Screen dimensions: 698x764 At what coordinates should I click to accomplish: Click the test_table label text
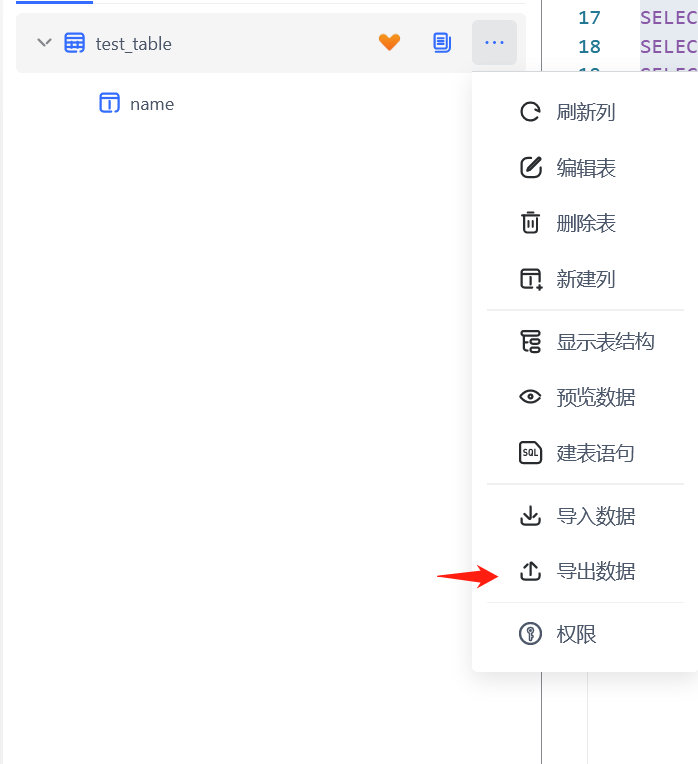(x=133, y=44)
